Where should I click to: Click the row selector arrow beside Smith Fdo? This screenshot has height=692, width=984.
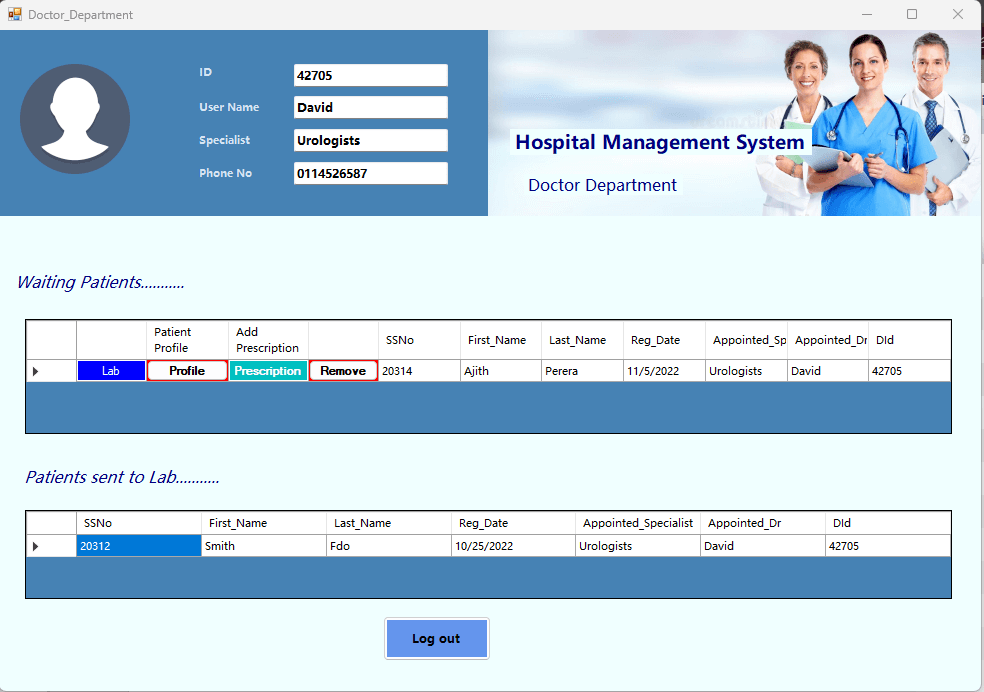[37, 545]
